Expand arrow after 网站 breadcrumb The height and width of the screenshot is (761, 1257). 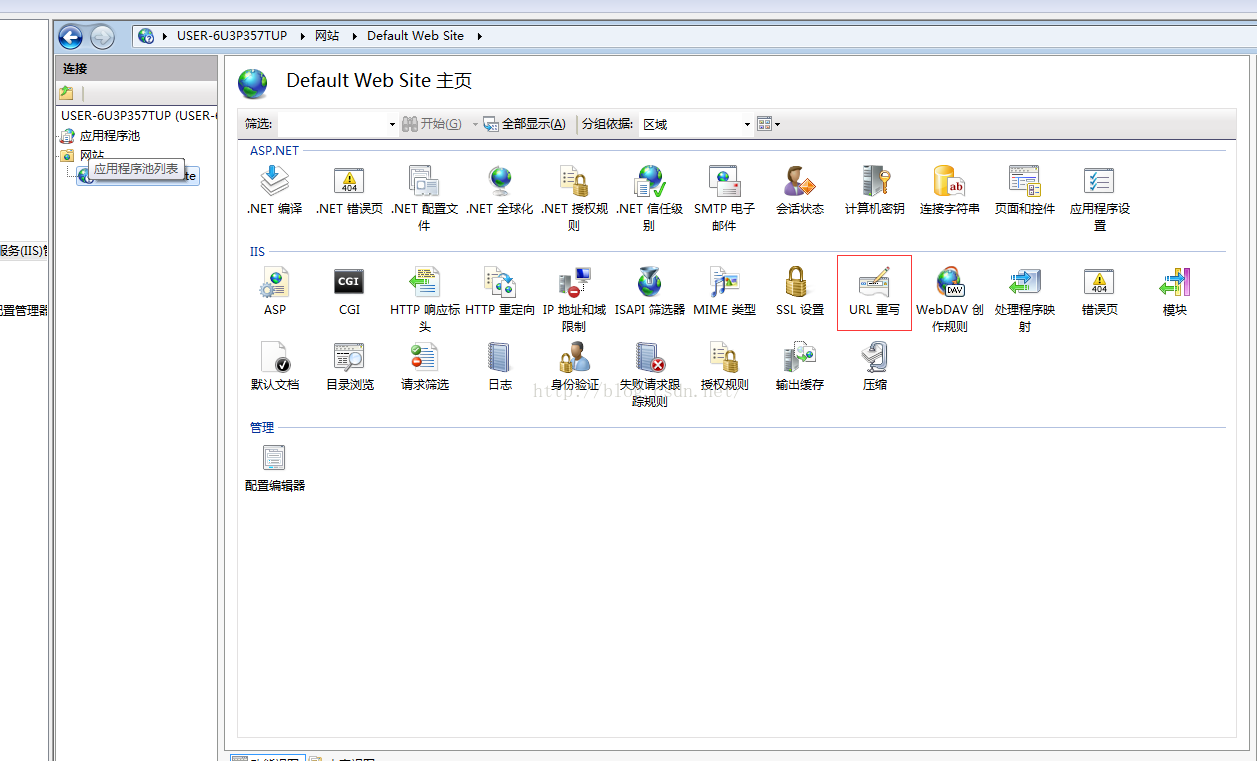click(x=354, y=36)
